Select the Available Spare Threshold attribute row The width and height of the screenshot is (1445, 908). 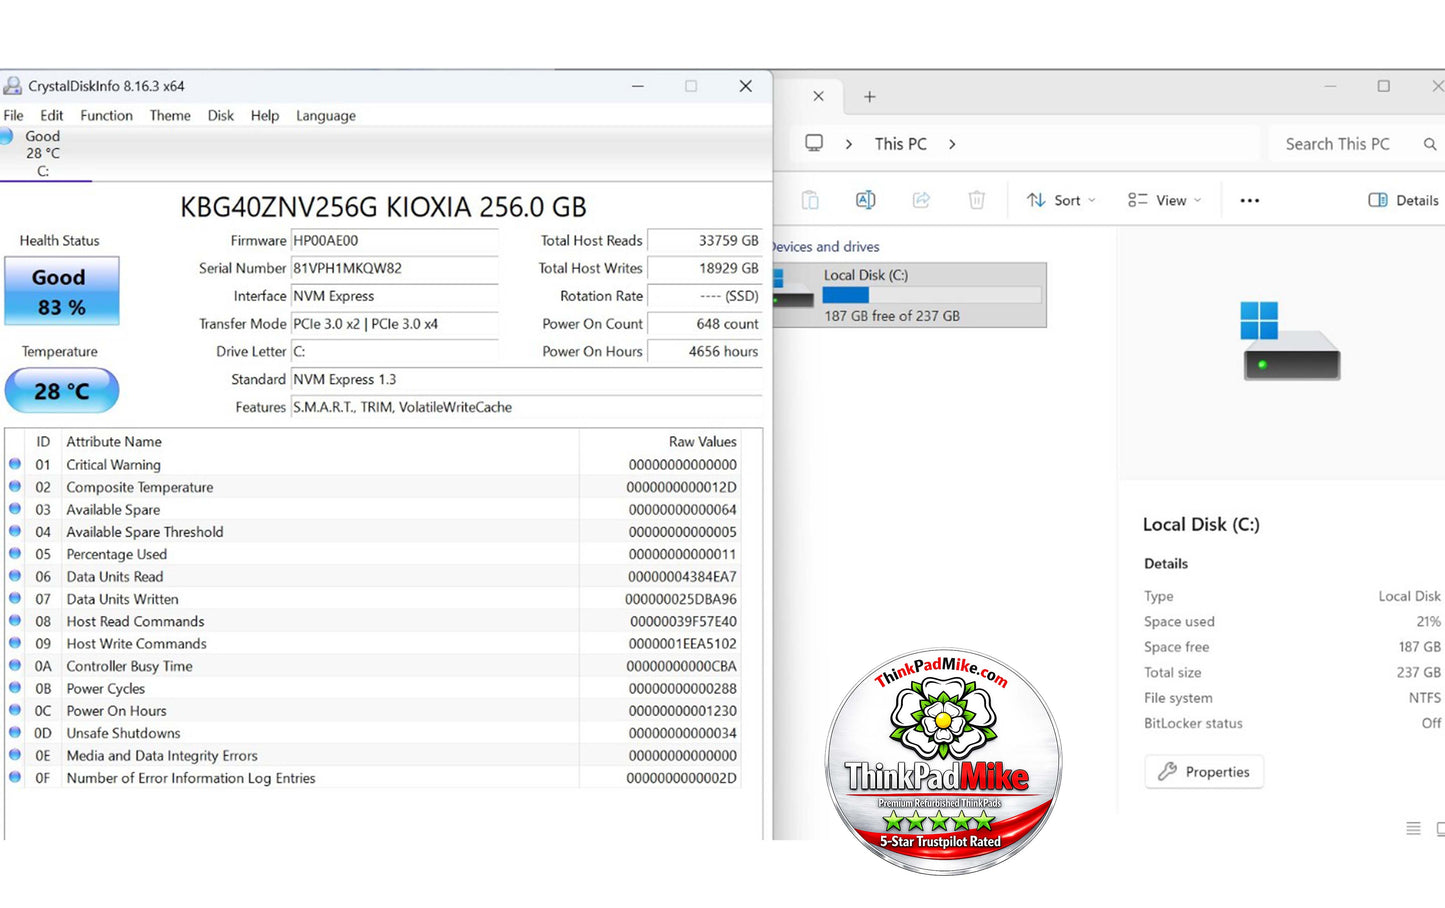373,532
